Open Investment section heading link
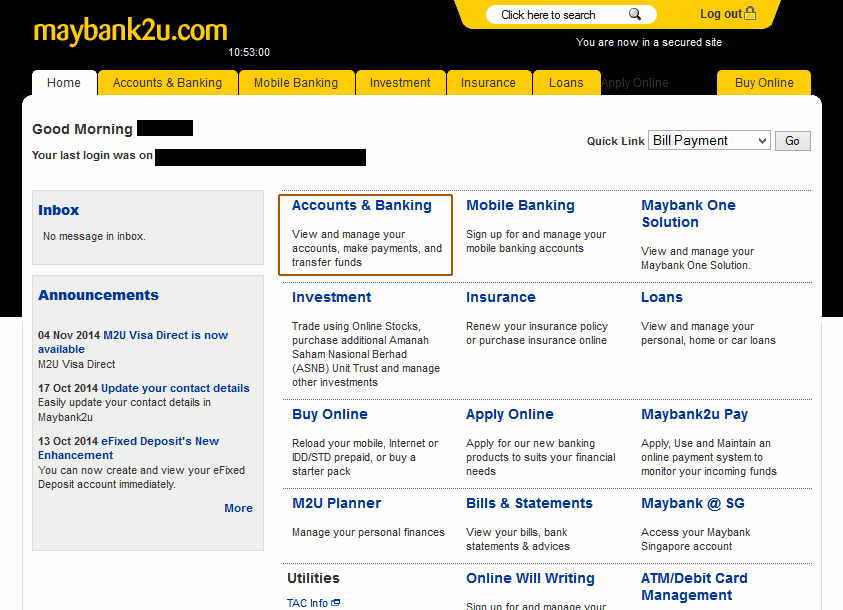Viewport: 843px width, 610px height. click(332, 297)
